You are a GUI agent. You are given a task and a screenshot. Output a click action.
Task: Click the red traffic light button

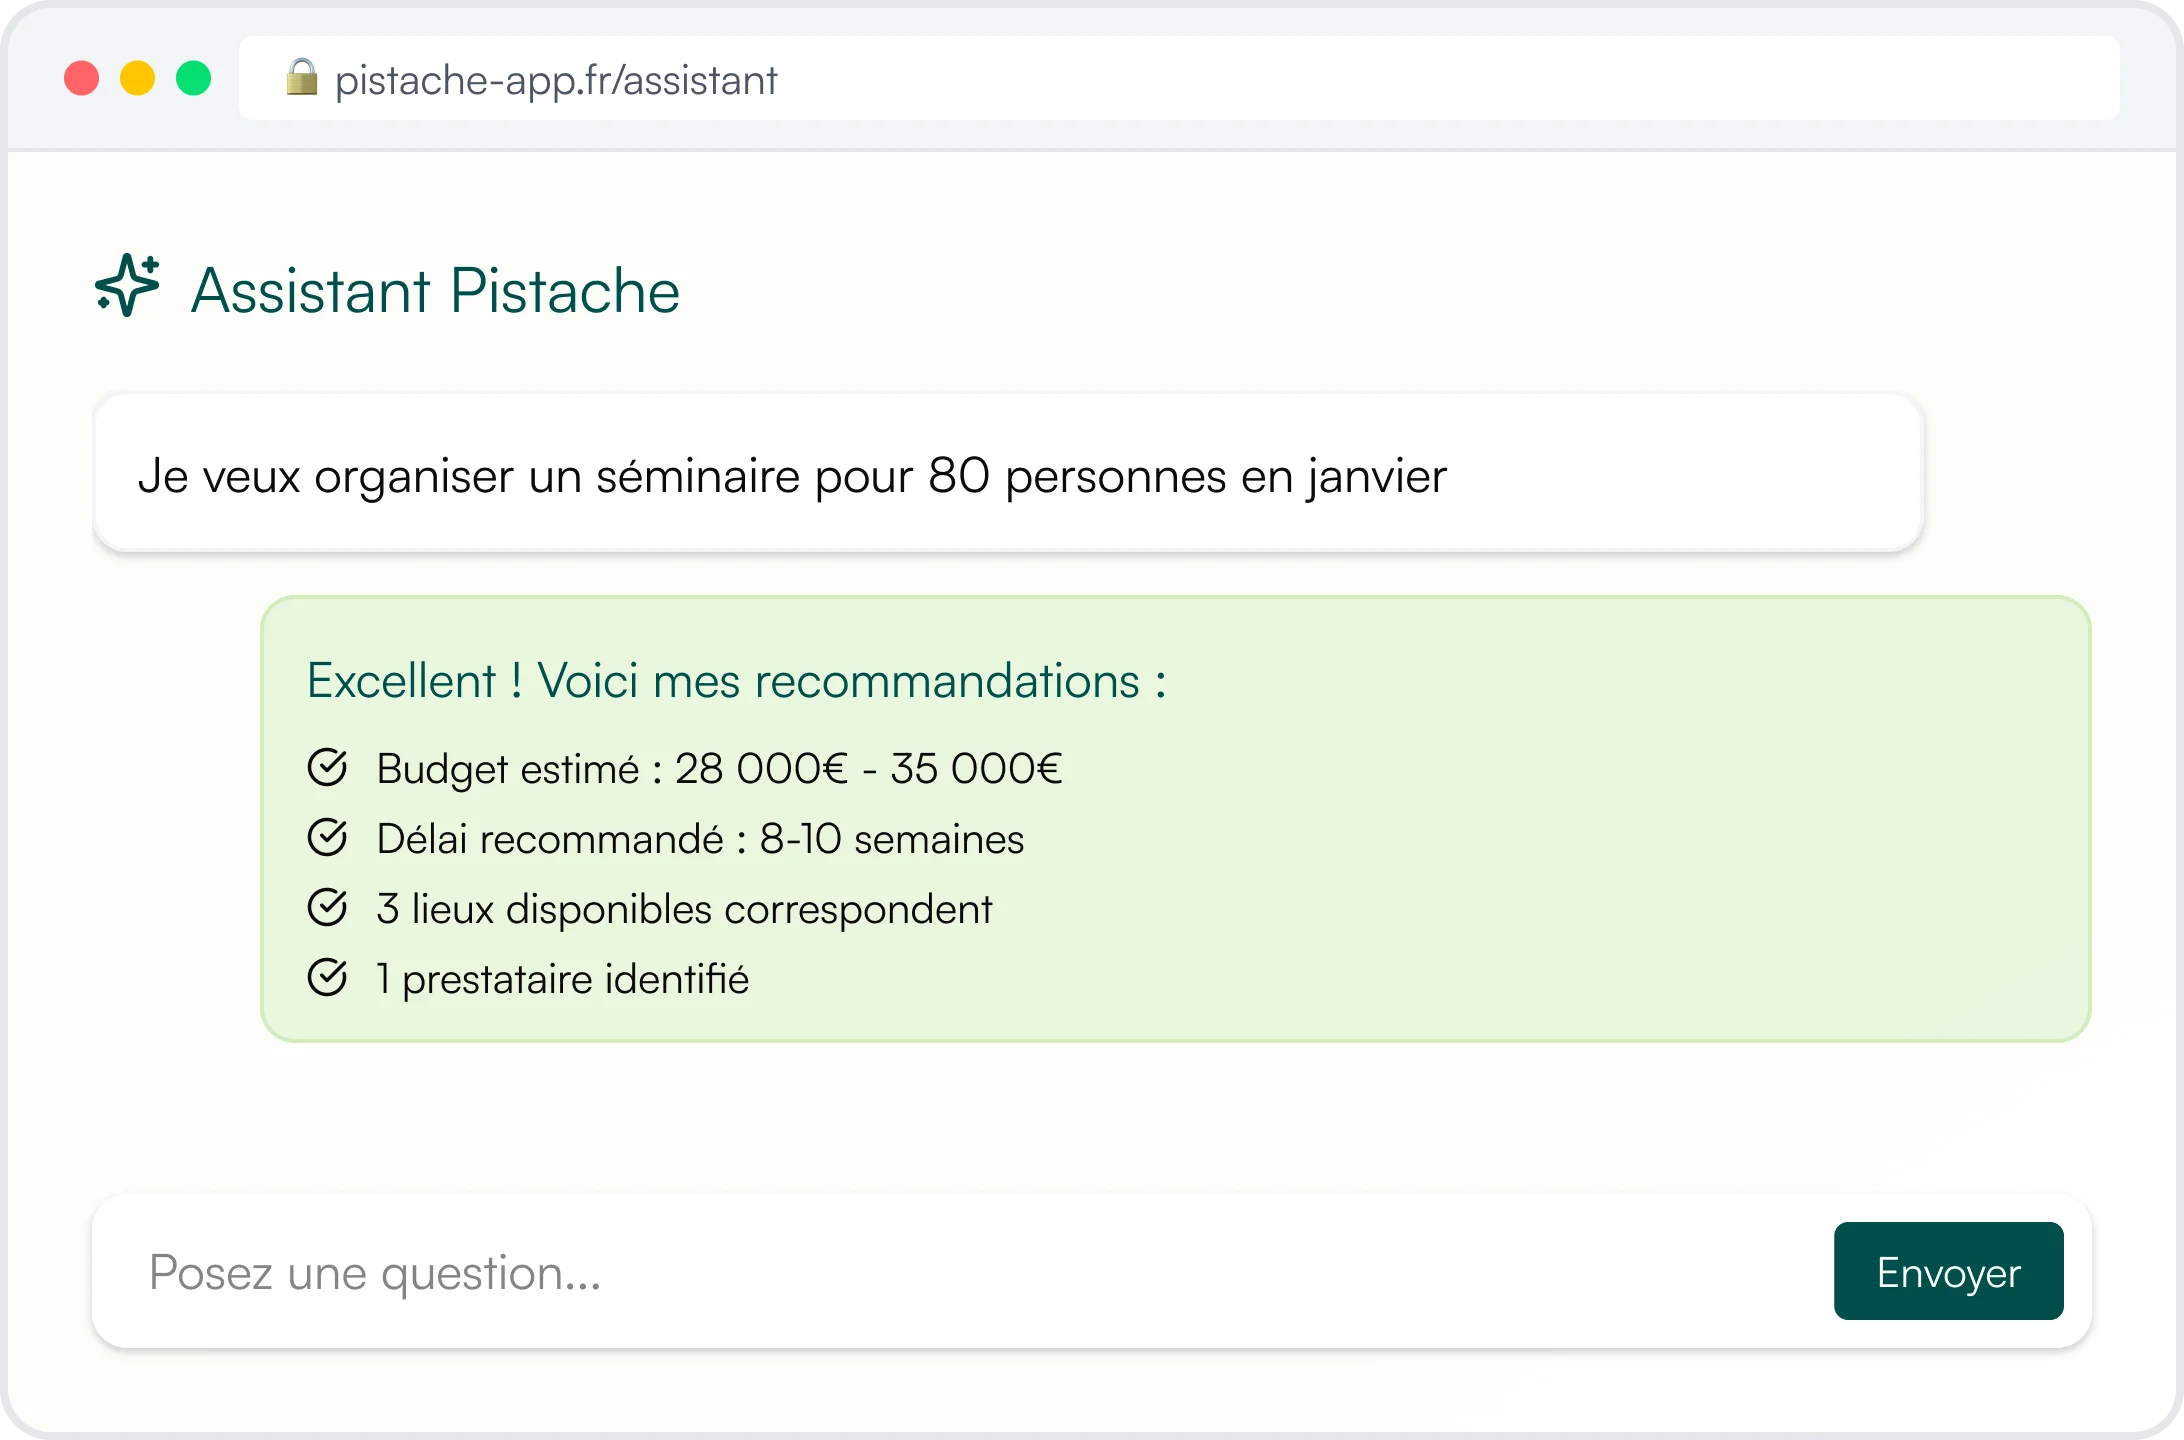pos(81,78)
